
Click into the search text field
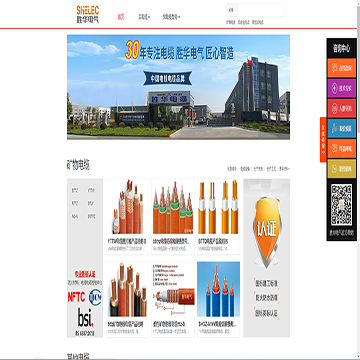(261, 10)
